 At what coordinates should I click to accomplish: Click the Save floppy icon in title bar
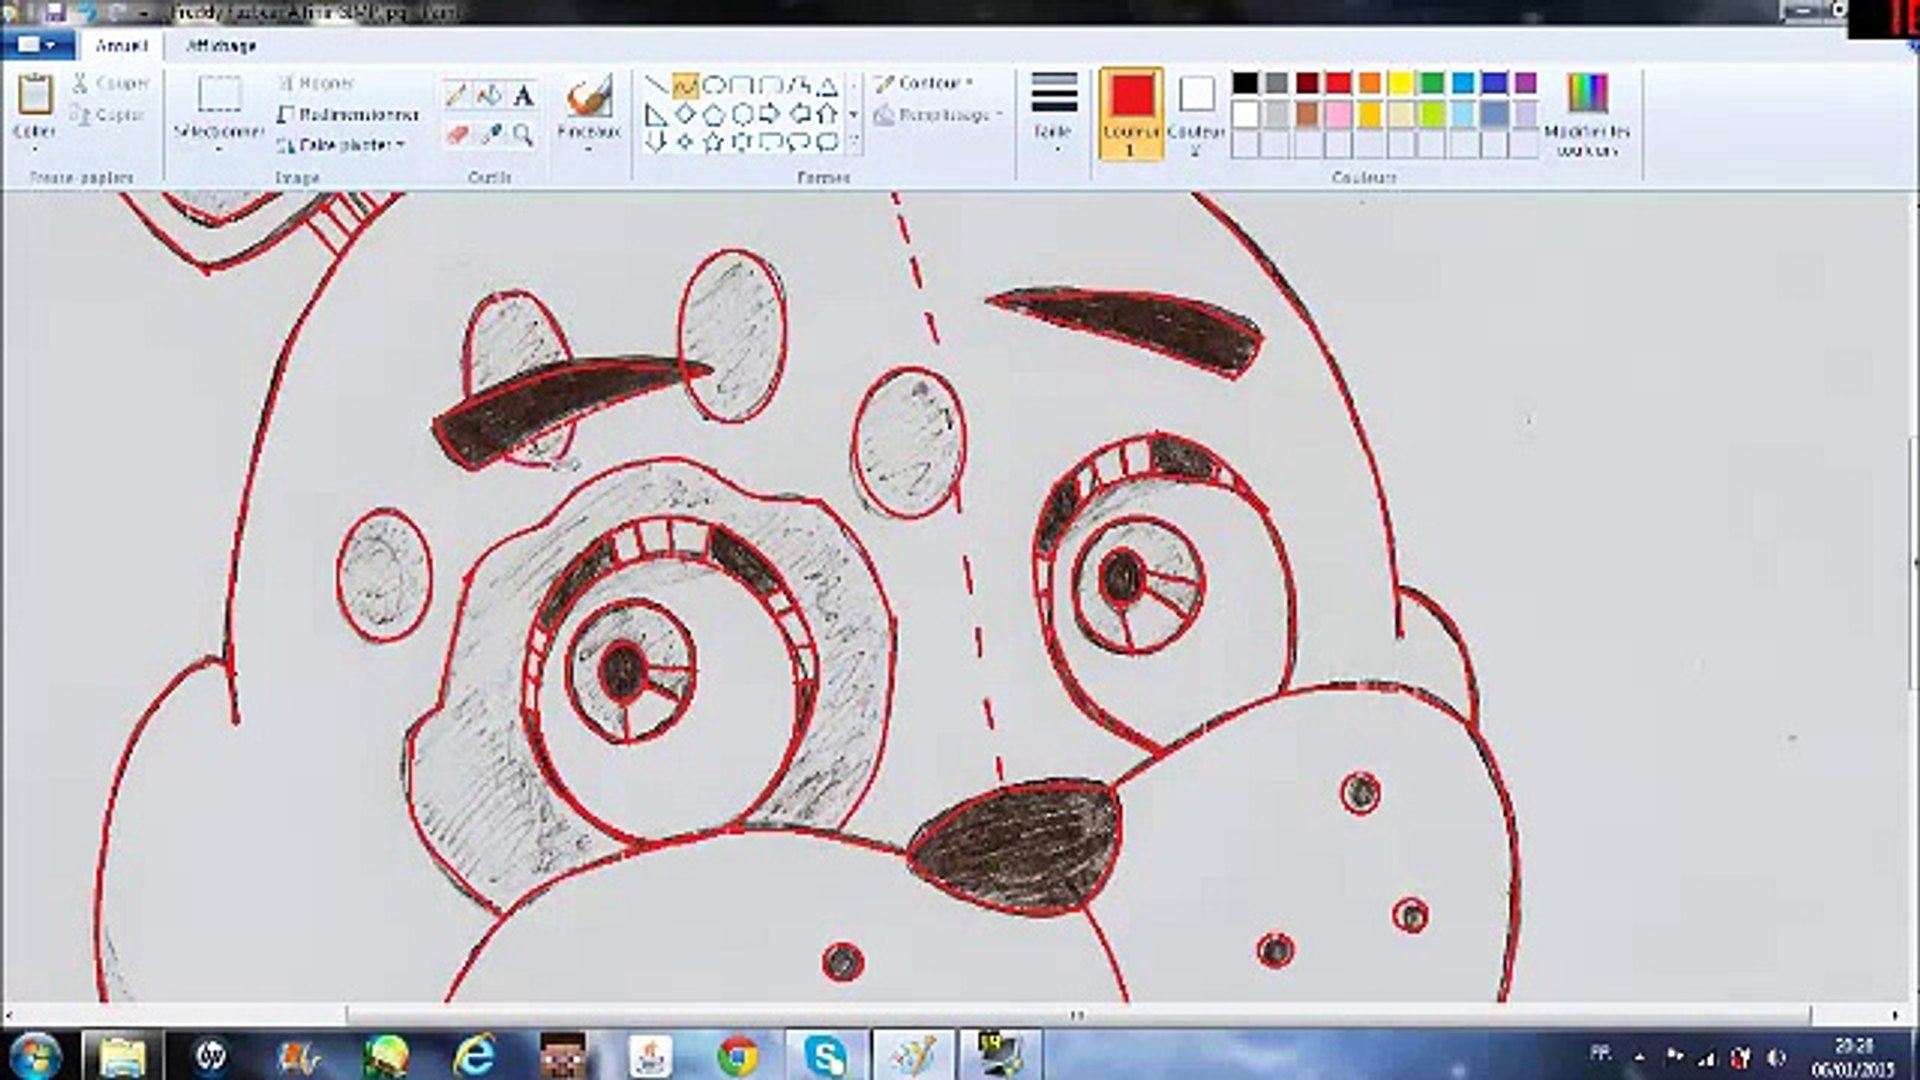pos(54,12)
